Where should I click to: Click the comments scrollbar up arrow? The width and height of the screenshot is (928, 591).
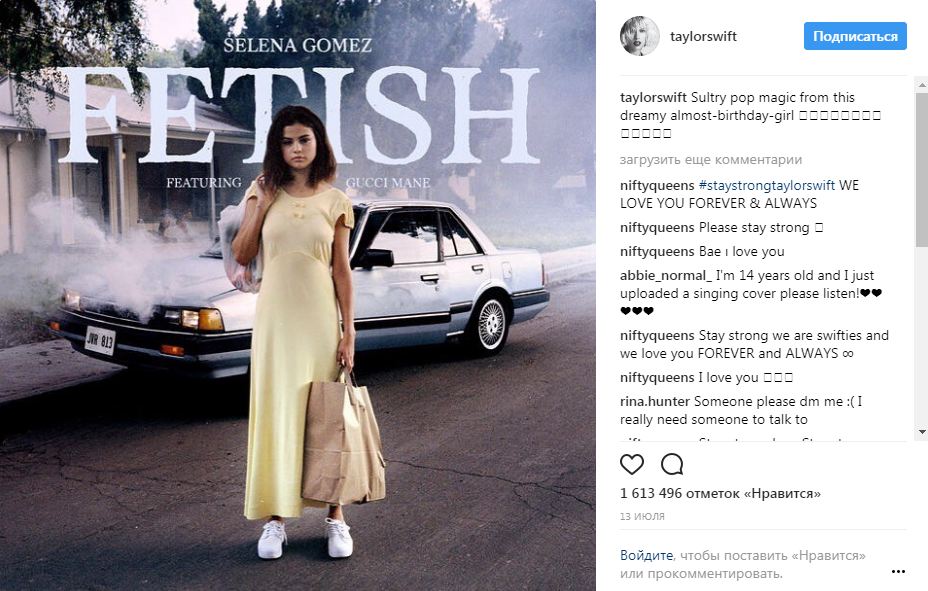[921, 85]
